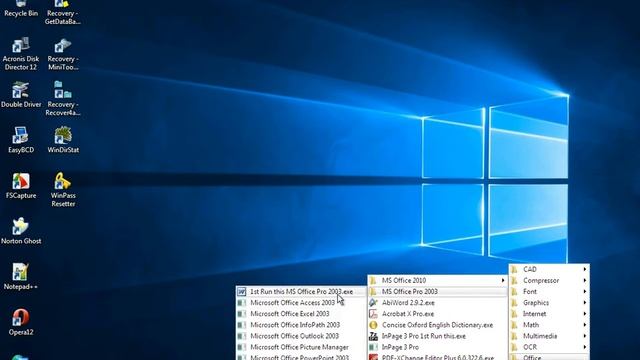Select the Double Driver desktop shortcut
This screenshot has height=360, width=640.
[21, 95]
